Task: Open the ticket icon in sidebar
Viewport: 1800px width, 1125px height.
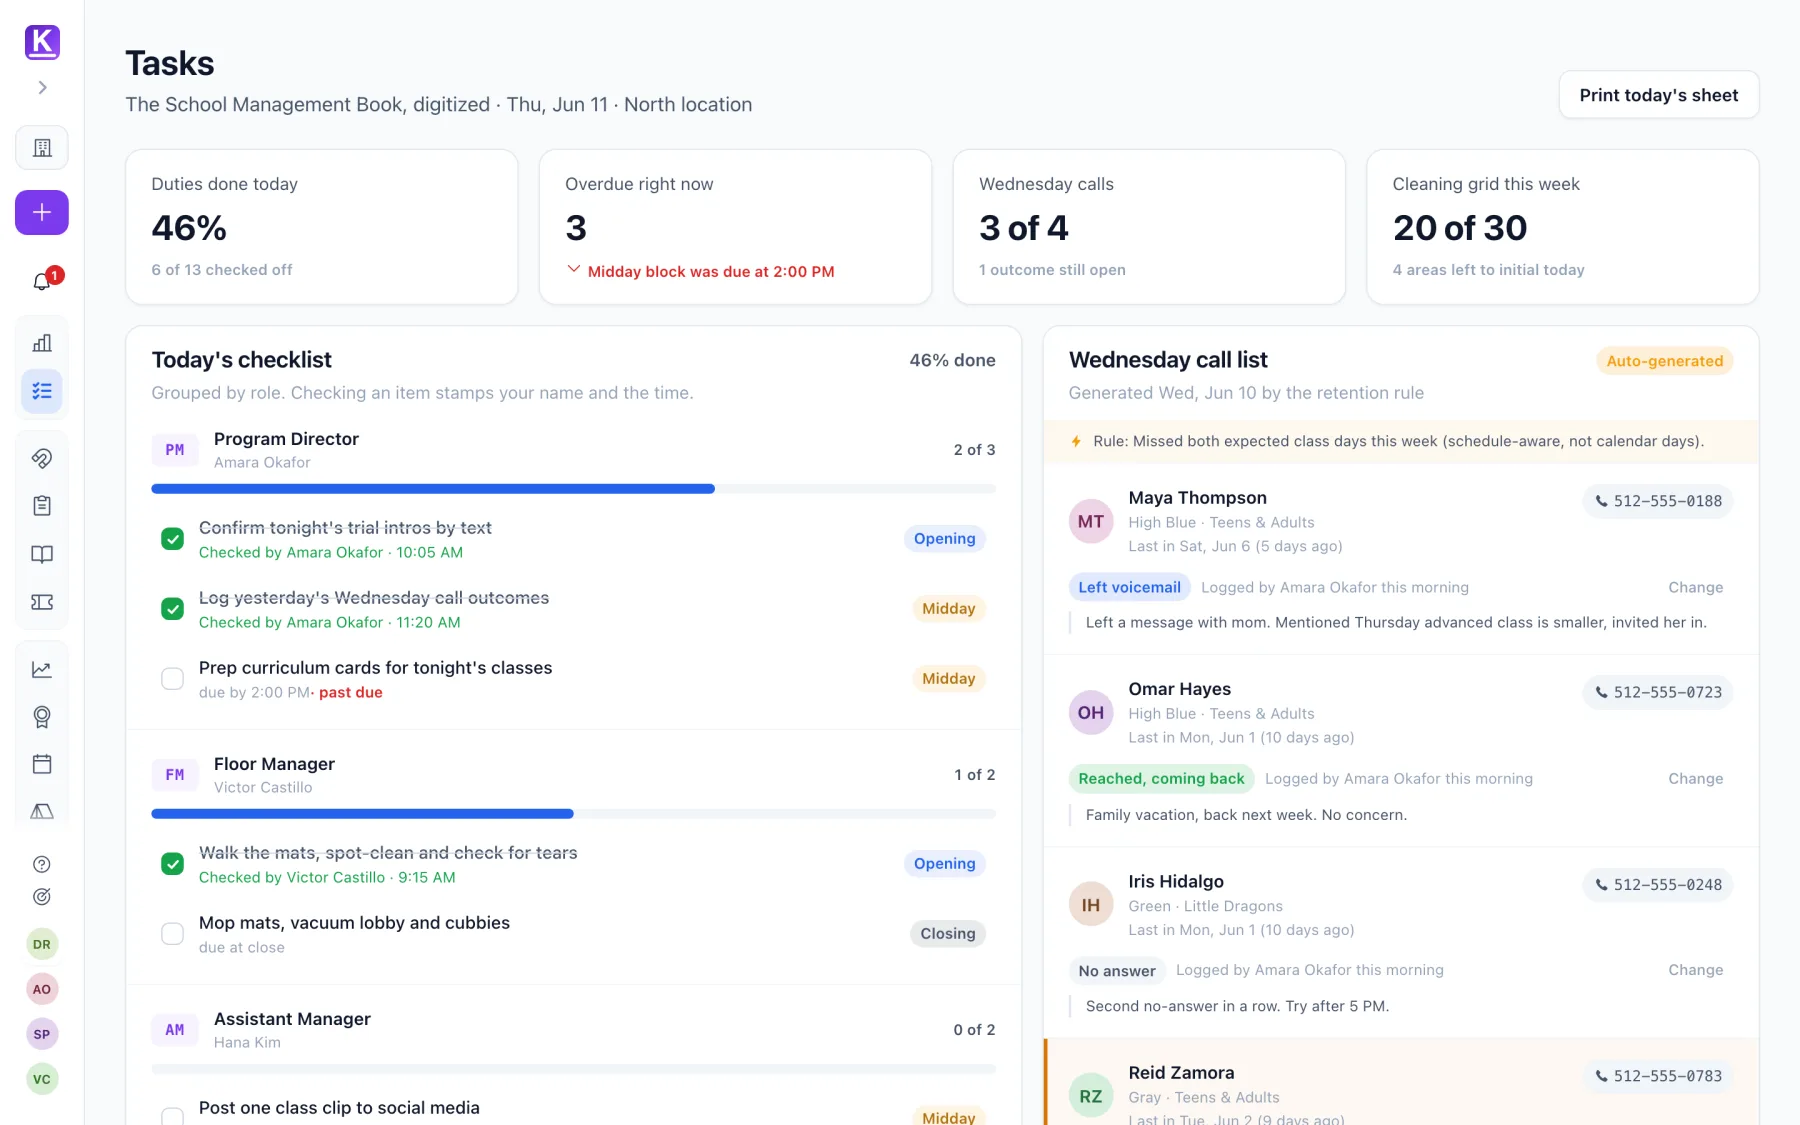Action: coord(42,602)
